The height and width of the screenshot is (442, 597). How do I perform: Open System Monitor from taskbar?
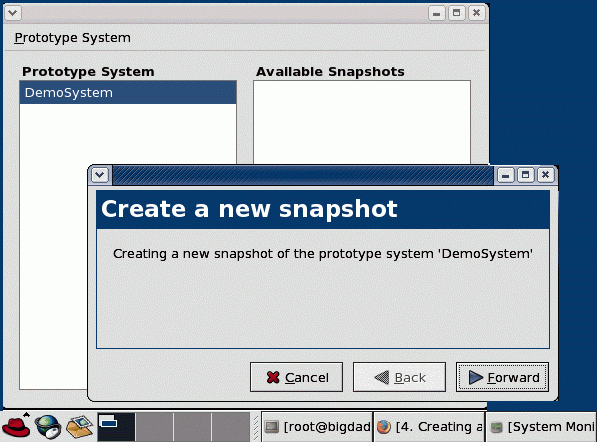[x=541, y=427]
